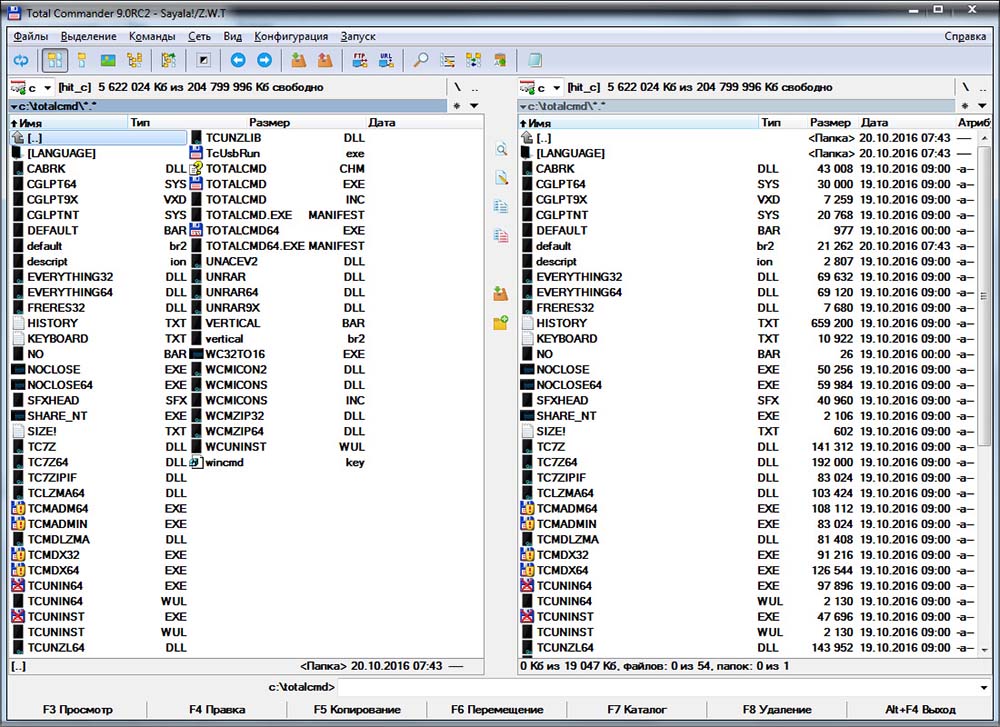This screenshot has width=1000, height=727.
Task: Click the FTP connect toolbar icon
Action: coord(360,61)
